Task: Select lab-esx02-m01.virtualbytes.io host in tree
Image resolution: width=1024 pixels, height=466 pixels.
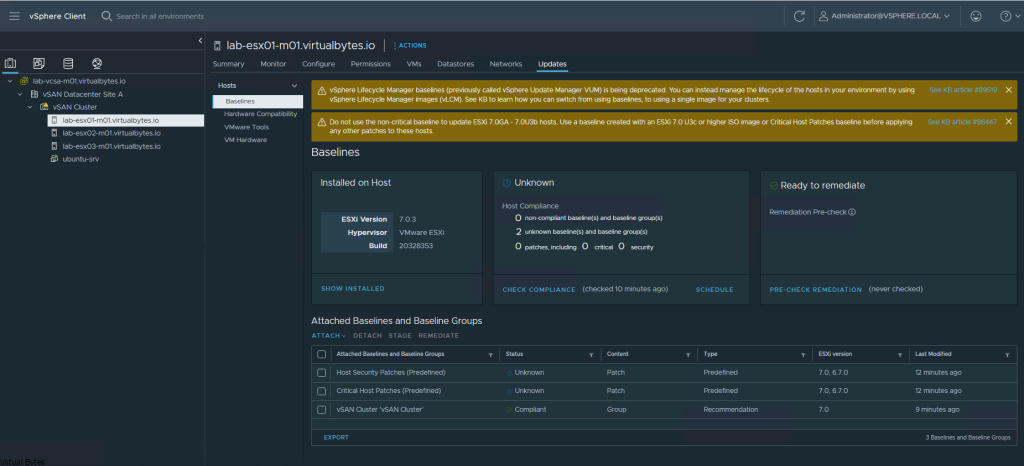Action: click(111, 133)
